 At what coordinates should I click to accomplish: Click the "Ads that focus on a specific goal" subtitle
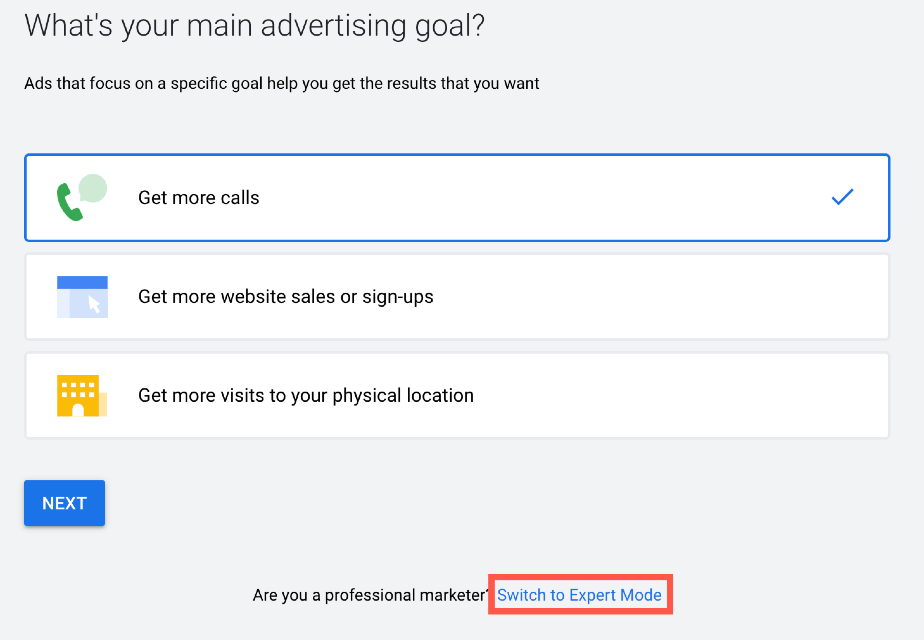[x=143, y=84]
